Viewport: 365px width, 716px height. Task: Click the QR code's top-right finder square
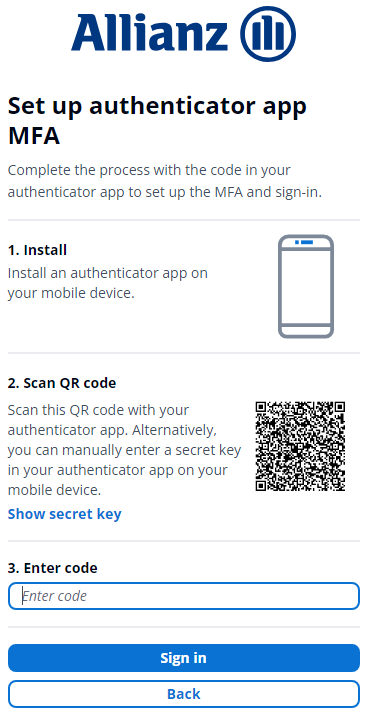[339, 408]
